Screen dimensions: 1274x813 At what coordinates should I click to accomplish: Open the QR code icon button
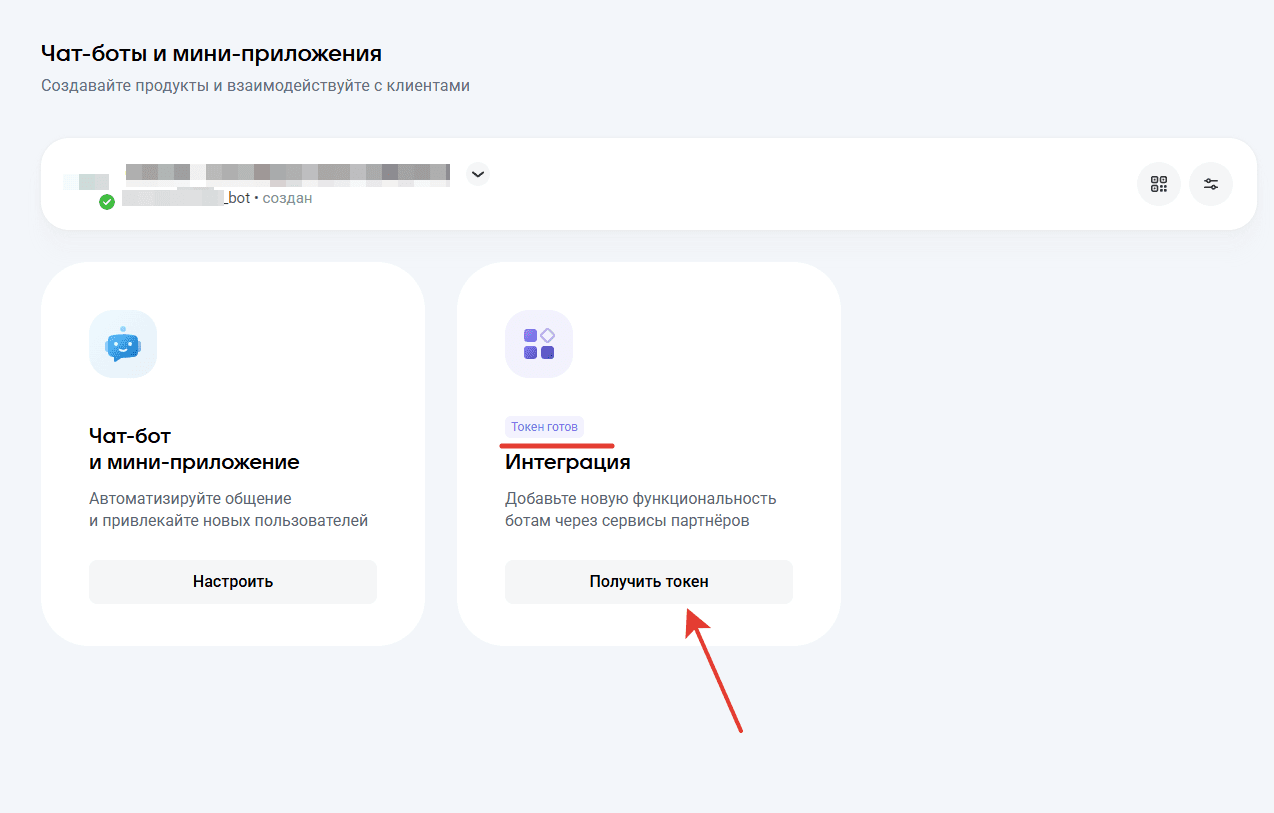pos(1159,184)
